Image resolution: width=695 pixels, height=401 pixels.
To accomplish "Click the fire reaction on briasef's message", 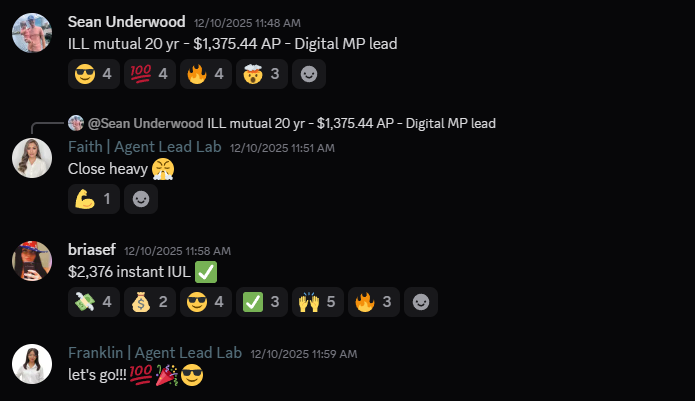I will [x=374, y=302].
